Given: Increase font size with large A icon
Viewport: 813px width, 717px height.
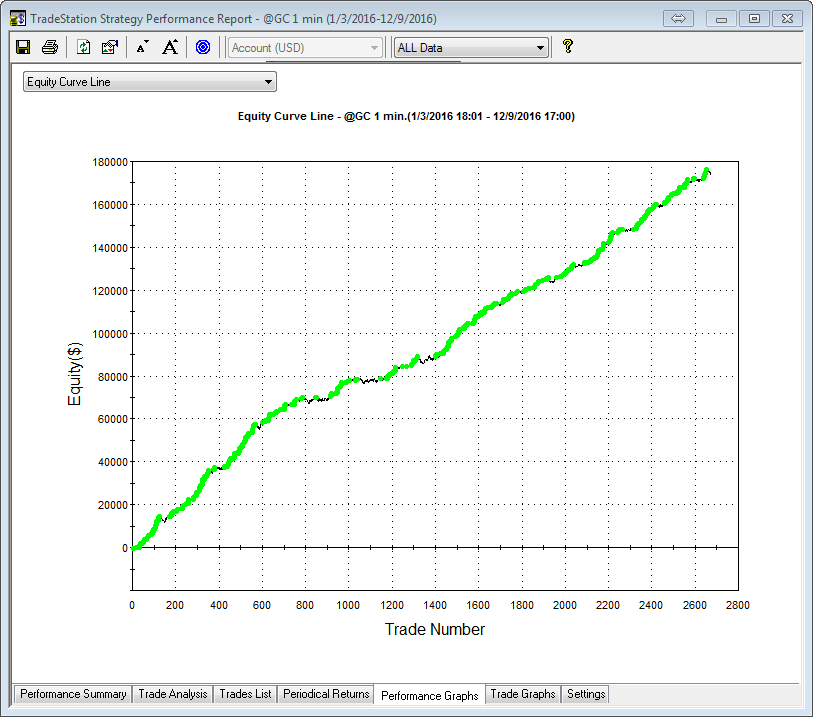Looking at the screenshot, I should (170, 47).
